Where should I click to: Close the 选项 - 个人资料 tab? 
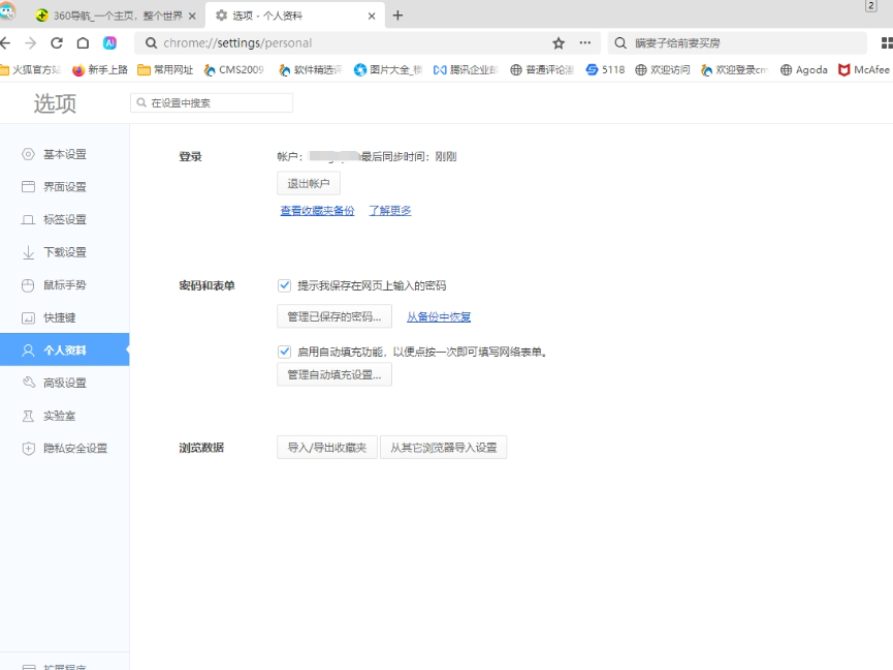(372, 16)
